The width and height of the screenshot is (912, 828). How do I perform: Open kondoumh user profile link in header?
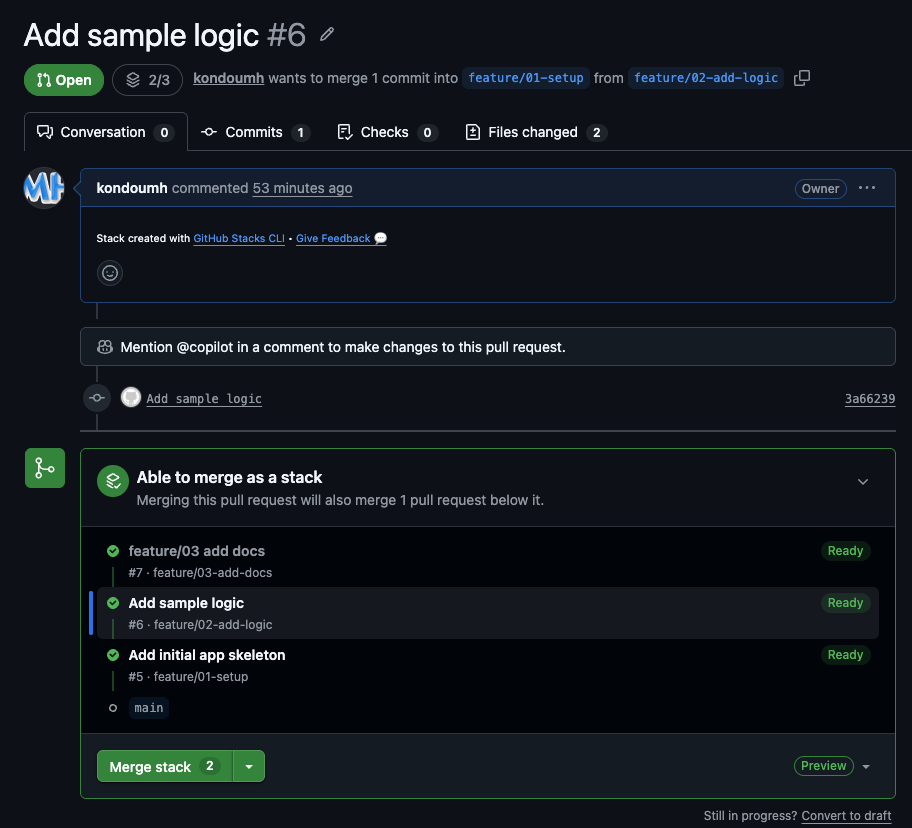(x=229, y=78)
